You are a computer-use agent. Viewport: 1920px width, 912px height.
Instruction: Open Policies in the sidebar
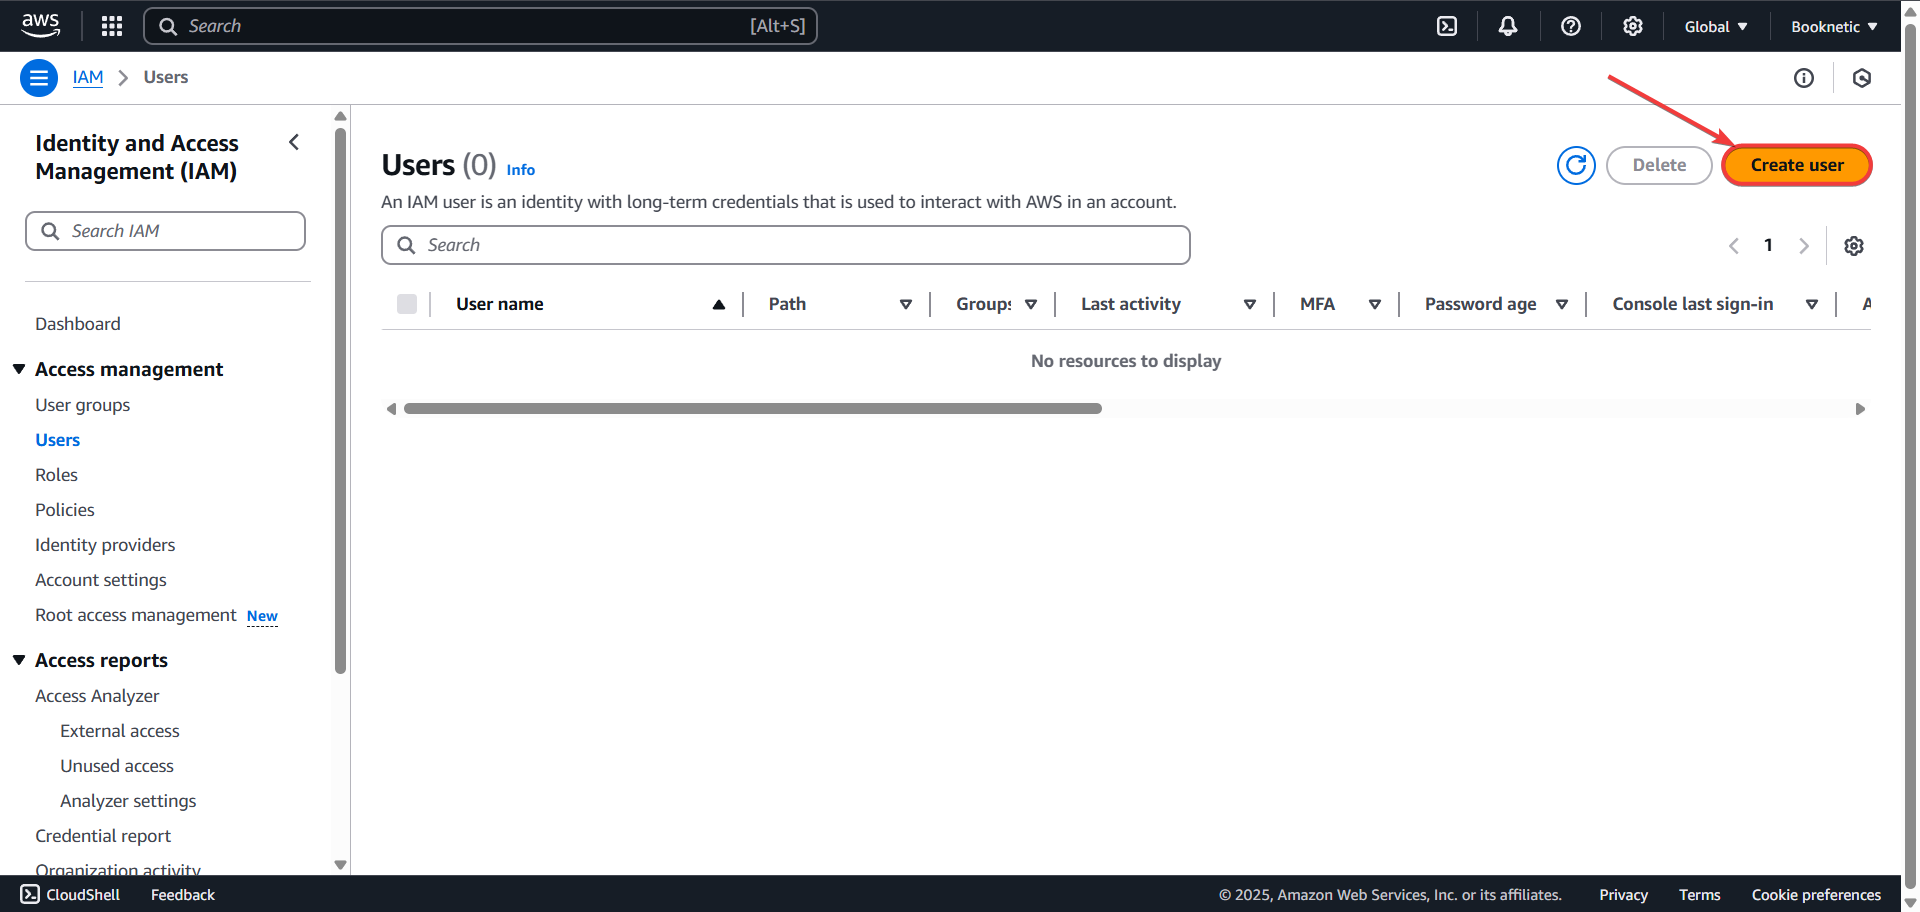(x=65, y=510)
